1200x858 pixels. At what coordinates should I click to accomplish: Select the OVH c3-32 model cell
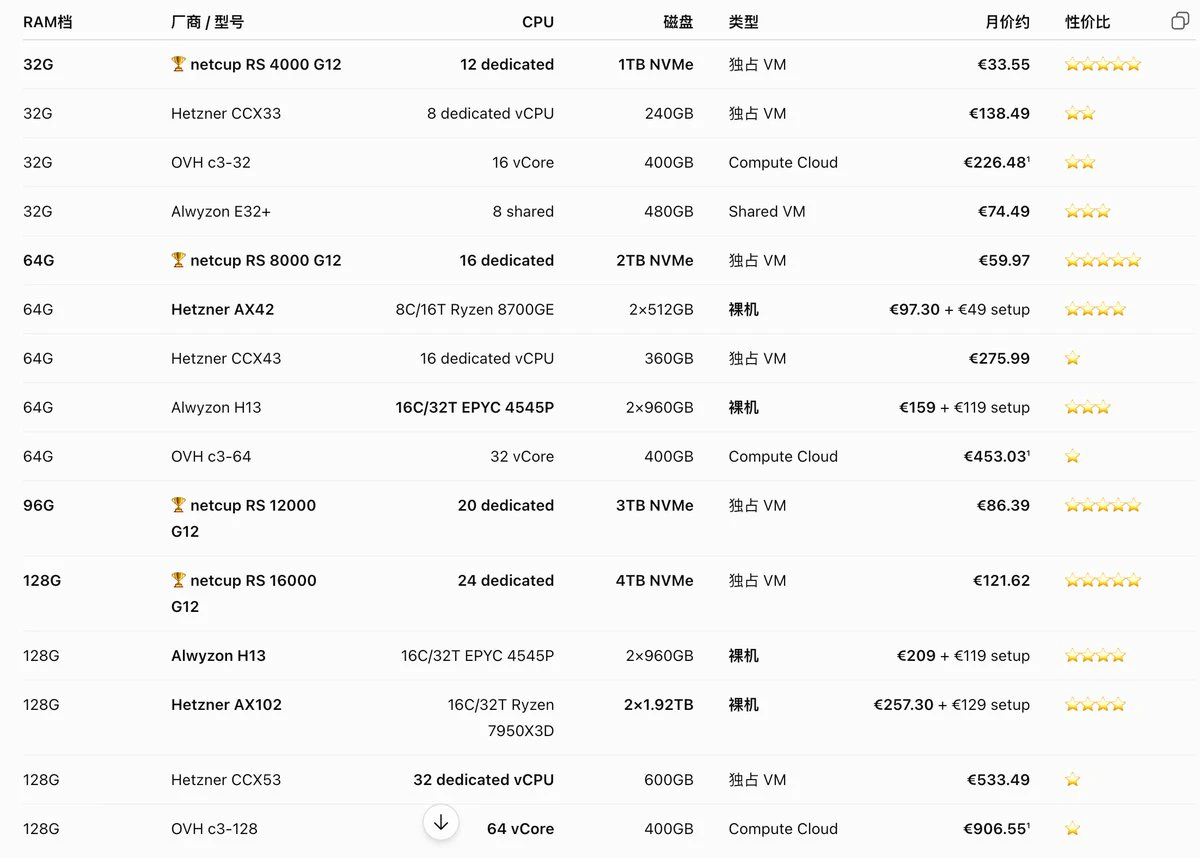(x=211, y=162)
